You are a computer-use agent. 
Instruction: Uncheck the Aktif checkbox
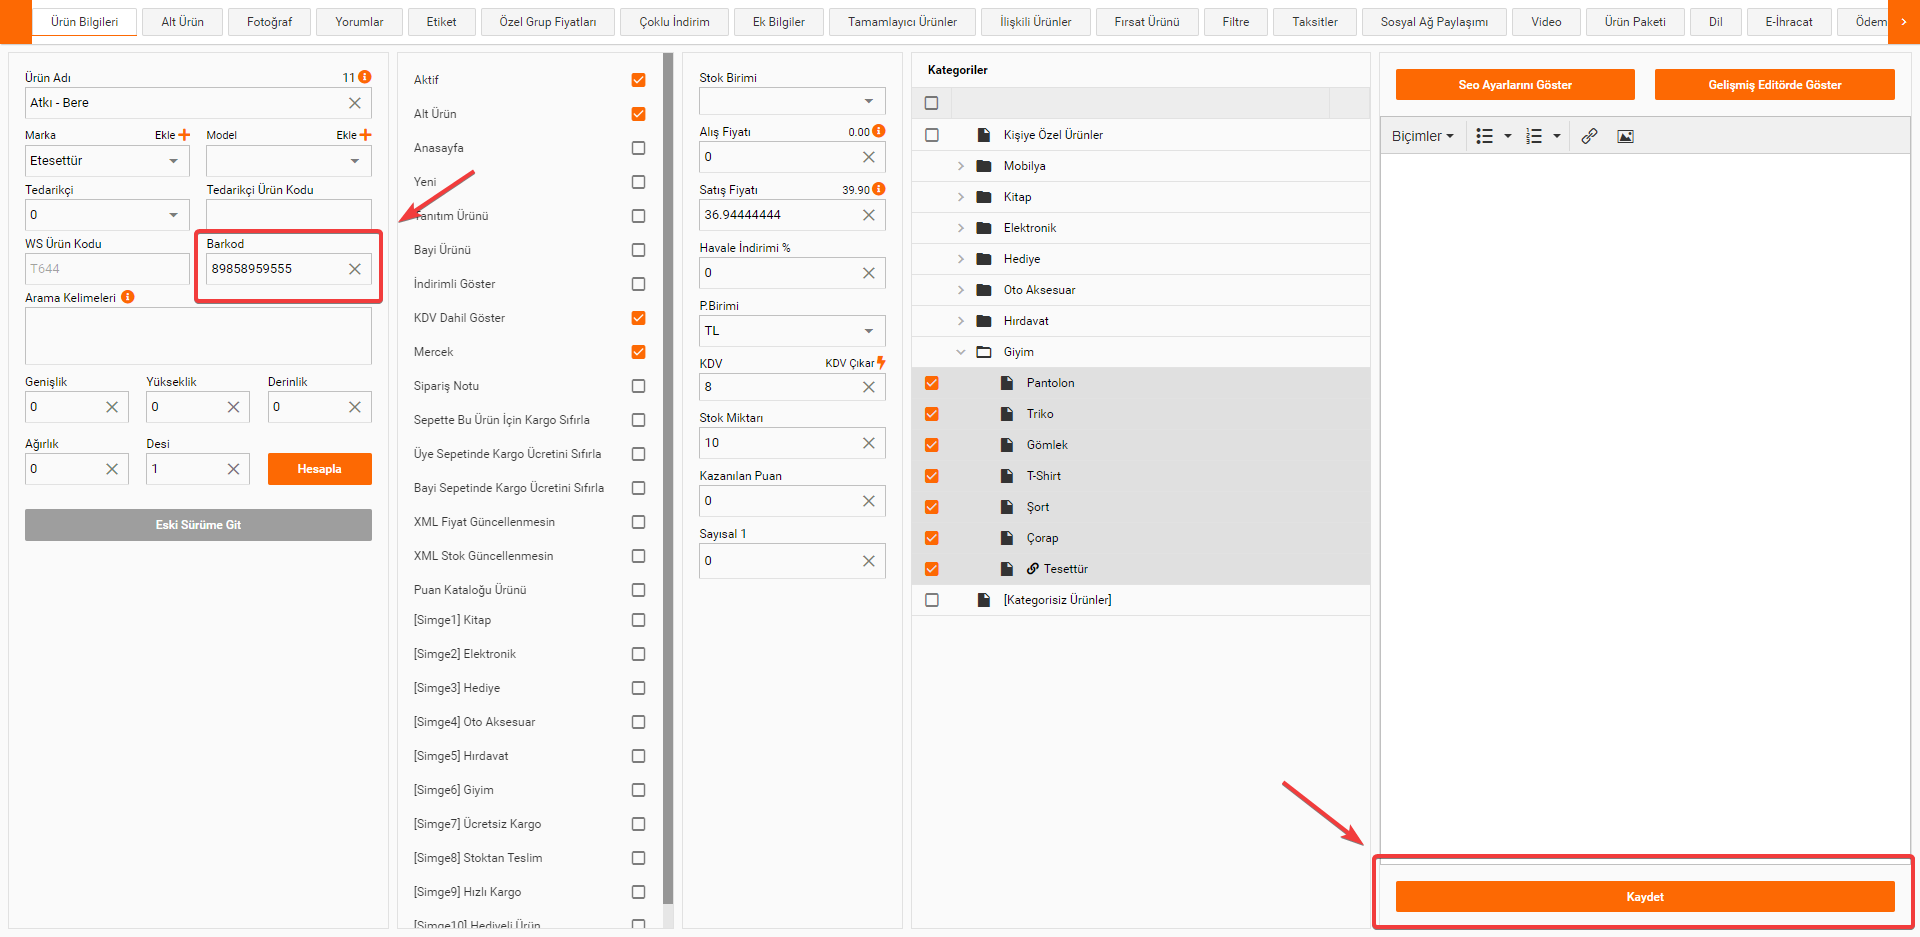click(638, 80)
